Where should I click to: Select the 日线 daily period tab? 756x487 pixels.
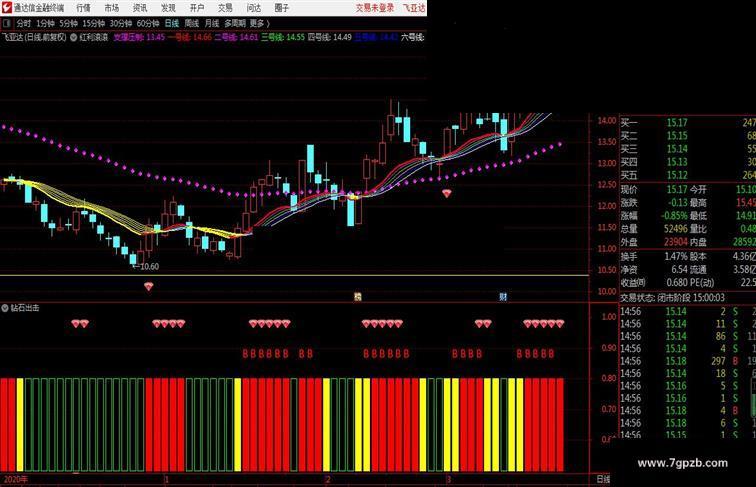[172, 23]
